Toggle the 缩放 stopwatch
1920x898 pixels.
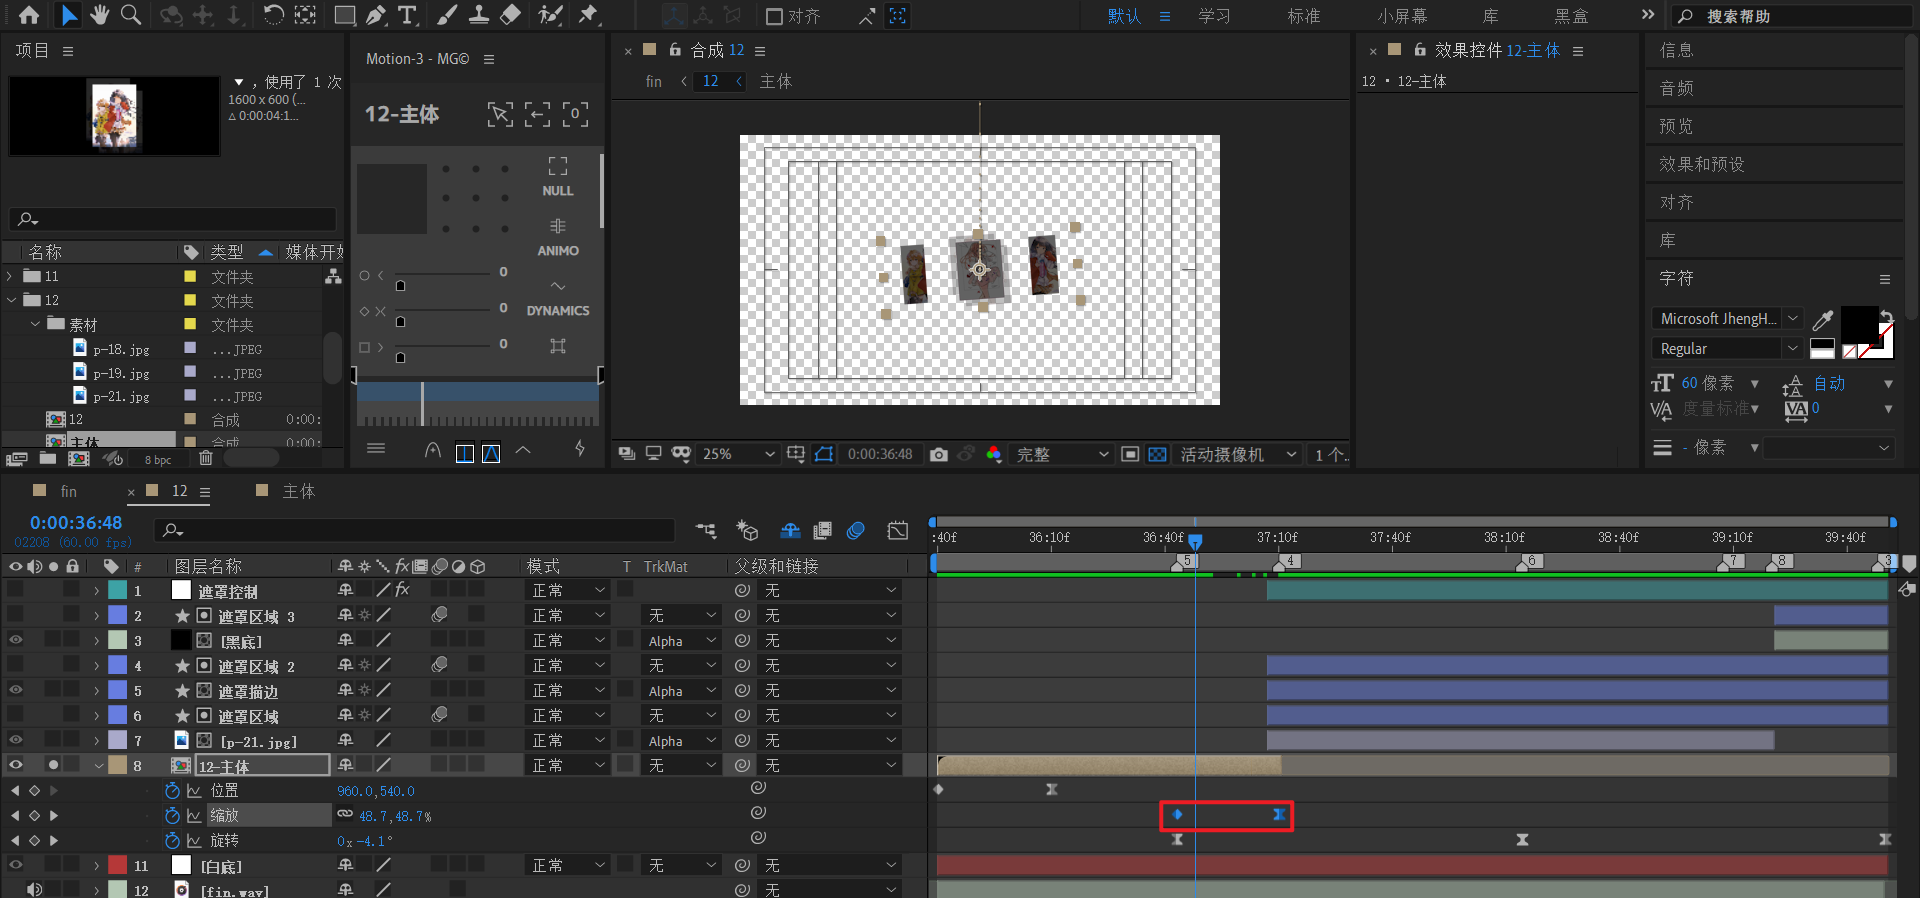tap(173, 816)
